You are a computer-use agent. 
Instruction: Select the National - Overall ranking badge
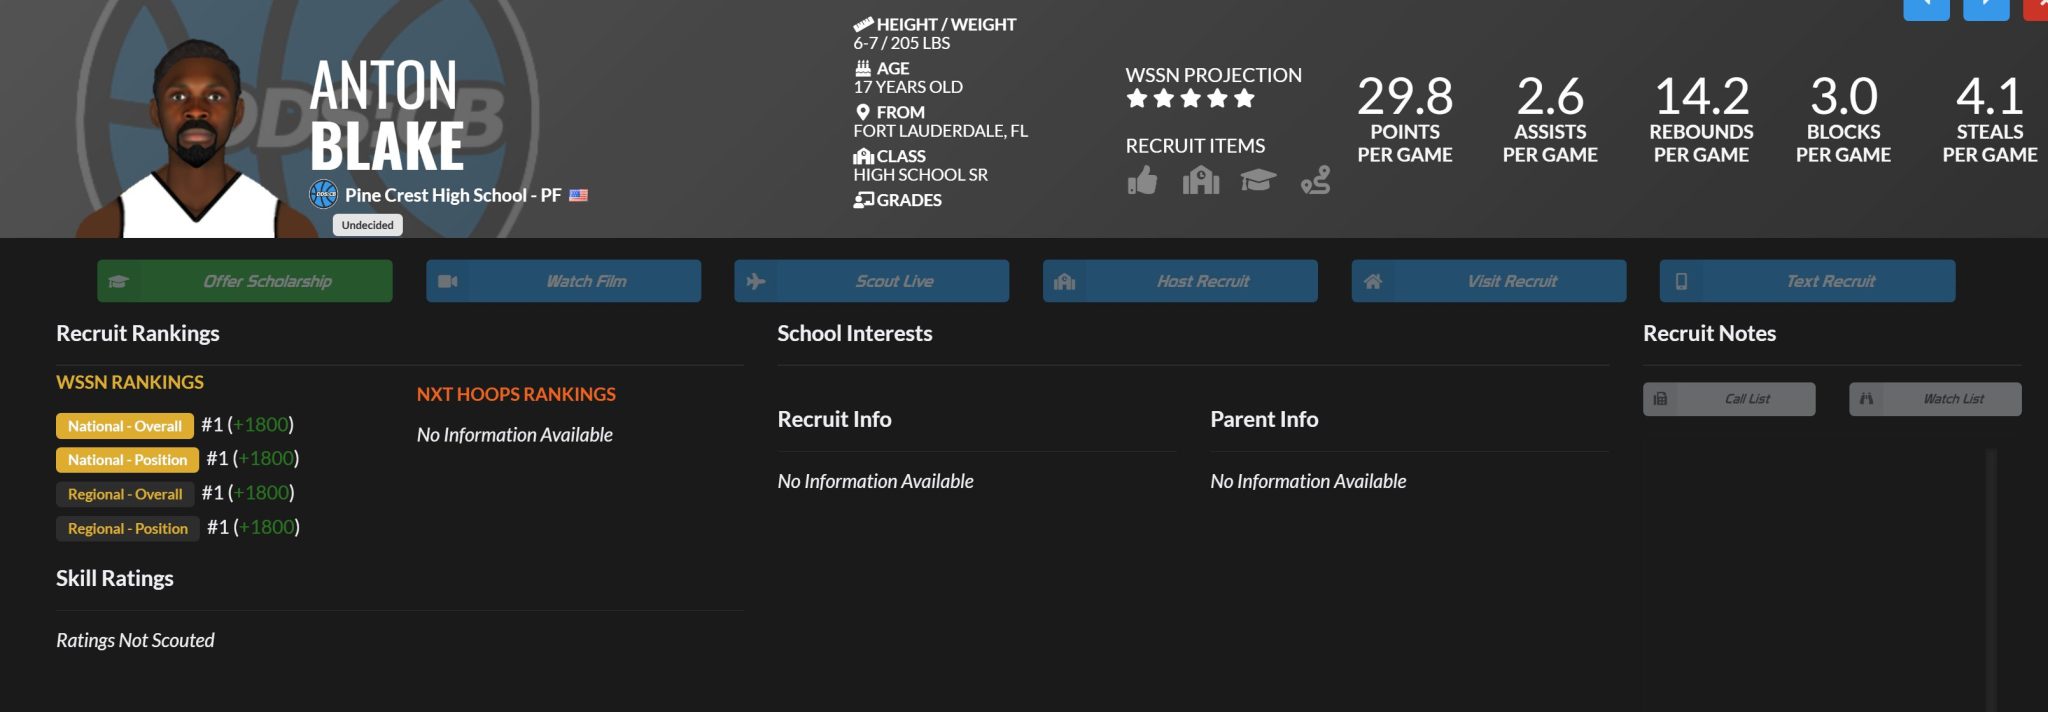point(125,426)
